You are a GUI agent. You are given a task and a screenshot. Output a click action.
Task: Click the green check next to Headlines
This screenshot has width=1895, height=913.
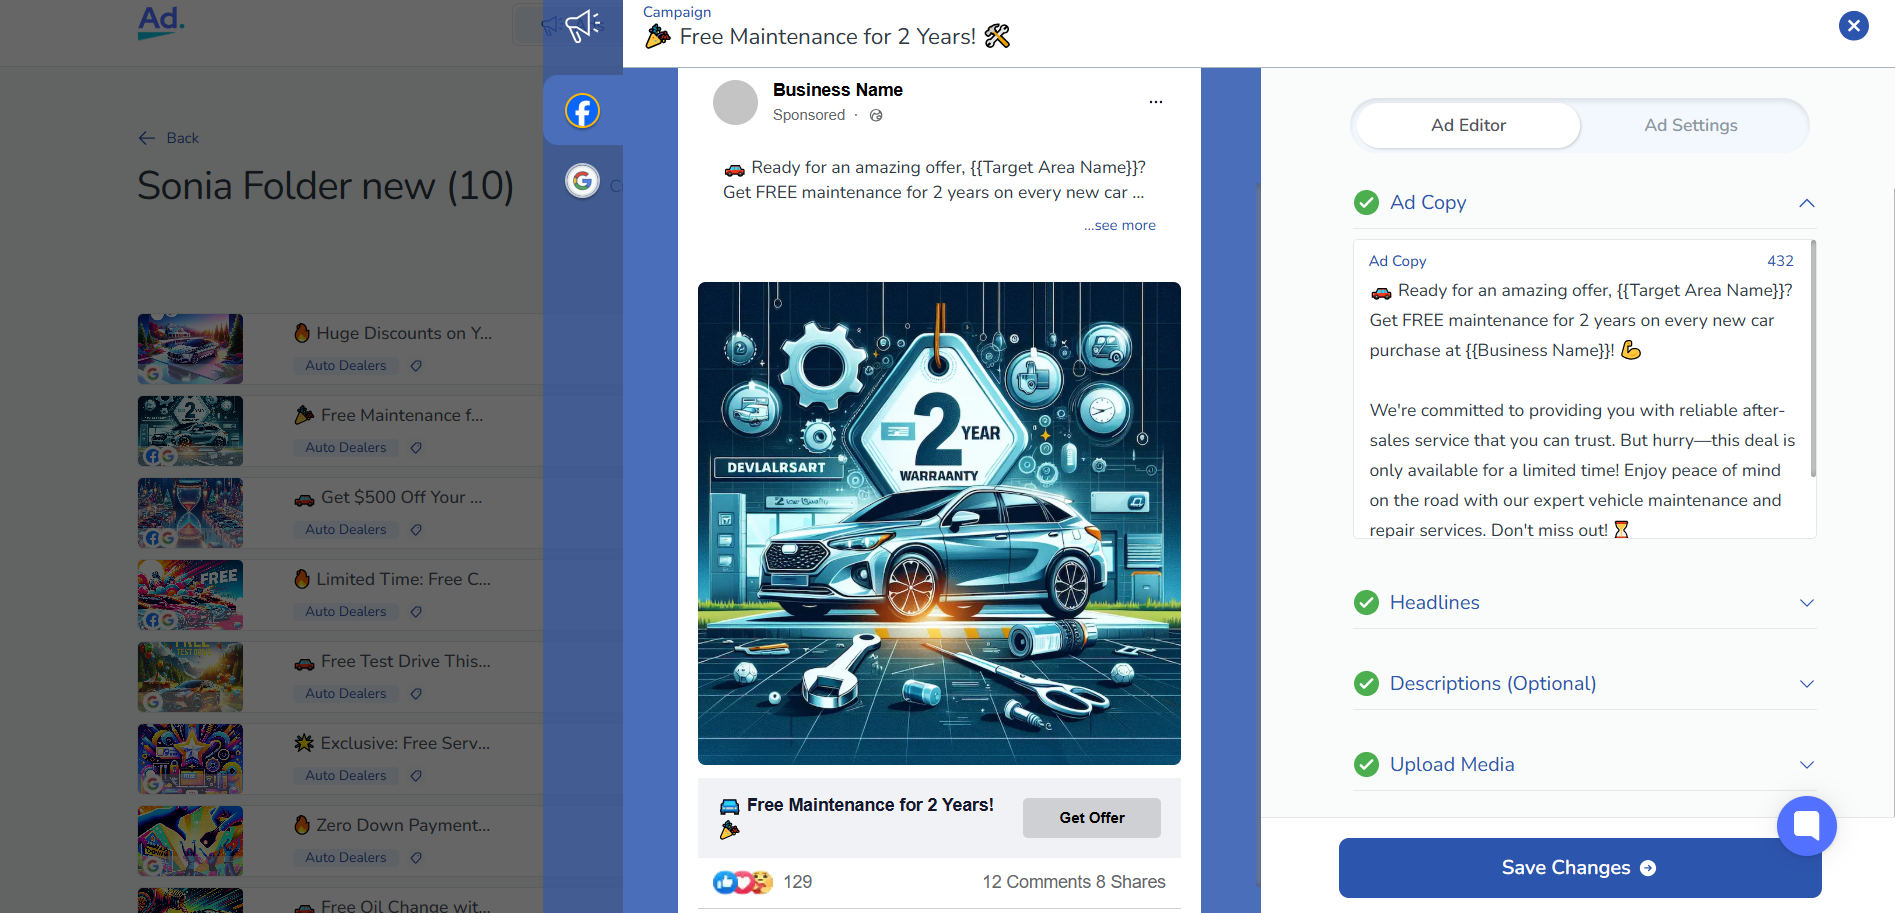[1366, 603]
